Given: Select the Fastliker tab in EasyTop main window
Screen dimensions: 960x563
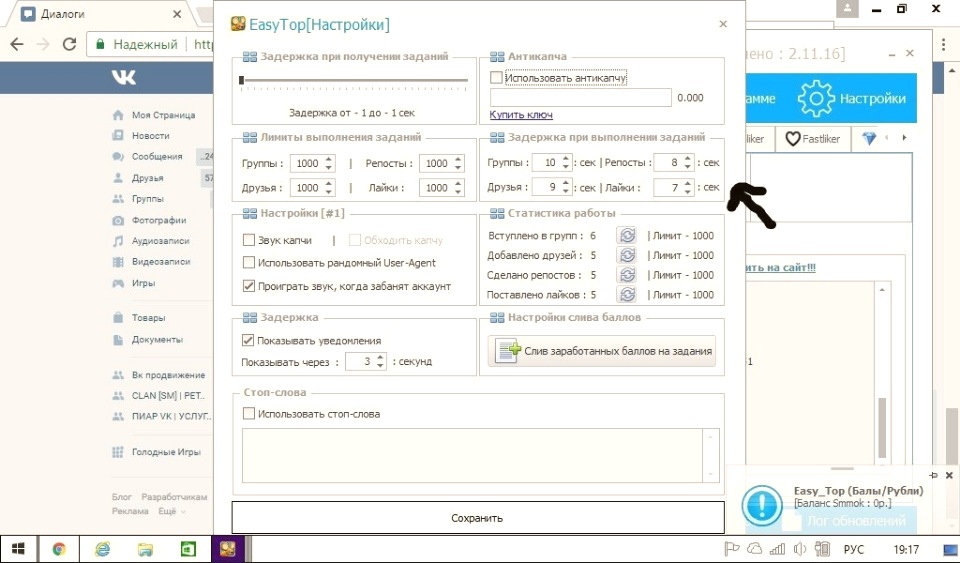Looking at the screenshot, I should pyautogui.click(x=813, y=139).
